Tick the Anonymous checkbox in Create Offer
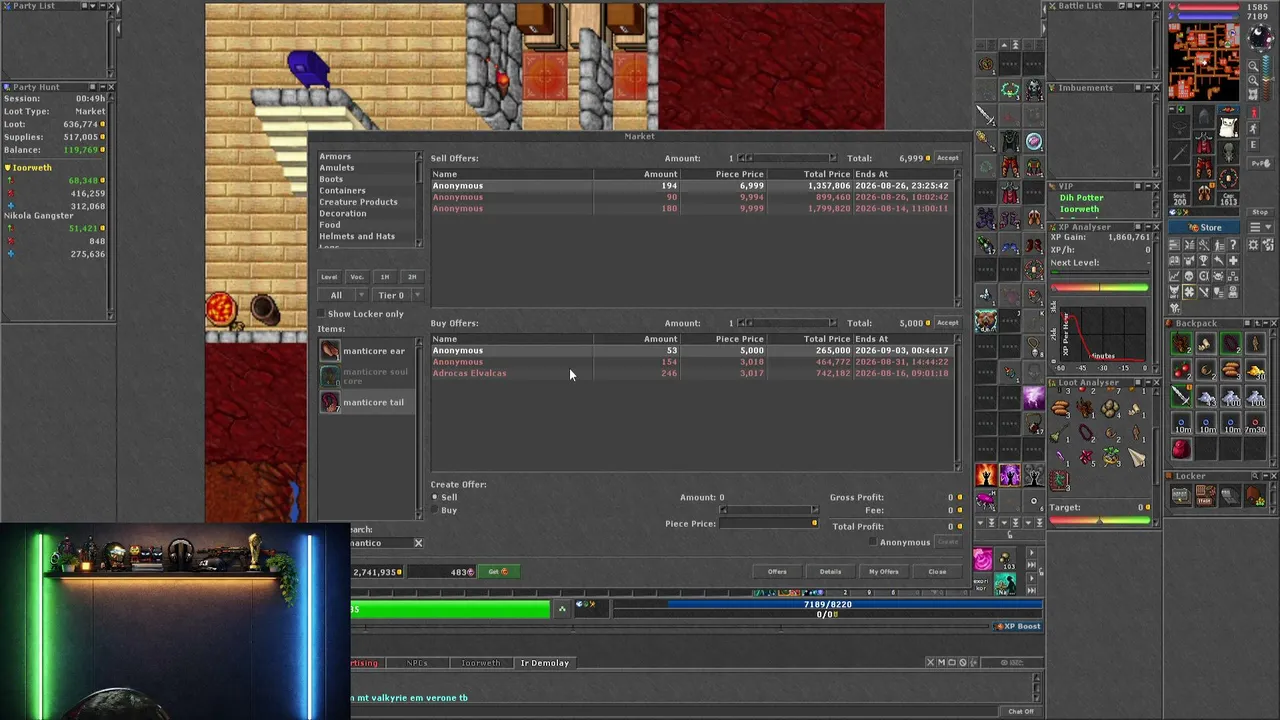Viewport: 1280px width, 720px height. click(x=874, y=542)
